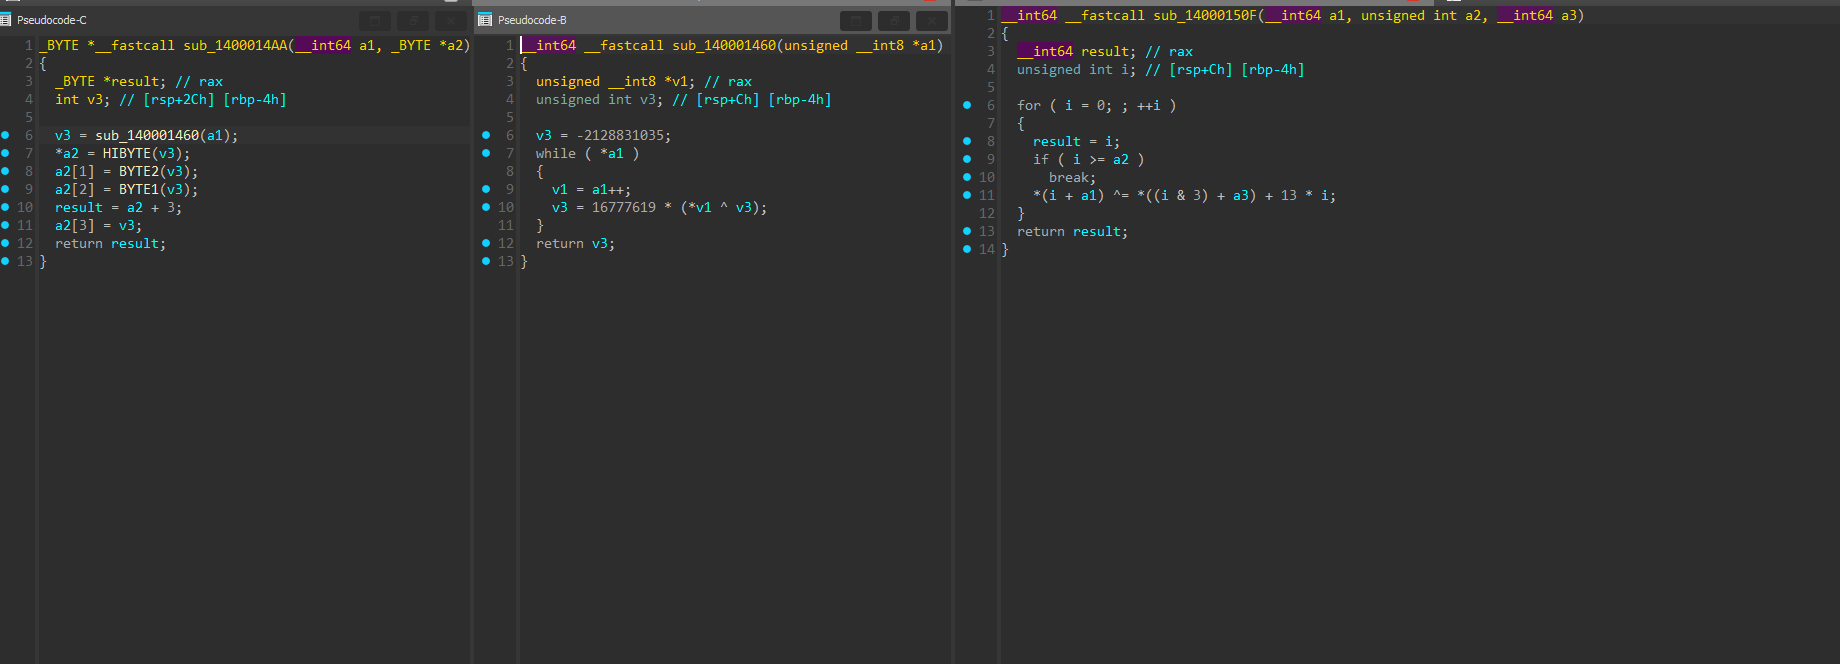This screenshot has width=1840, height=664.
Task: Toggle breakpoint on Pseudocode-C line 10
Action: click(x=5, y=207)
